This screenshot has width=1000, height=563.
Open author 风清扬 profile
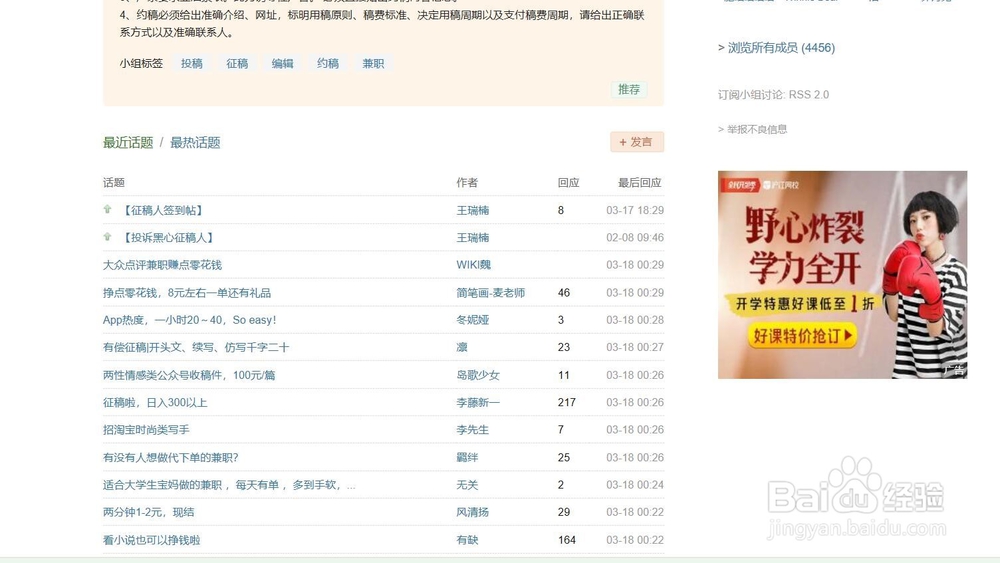473,512
